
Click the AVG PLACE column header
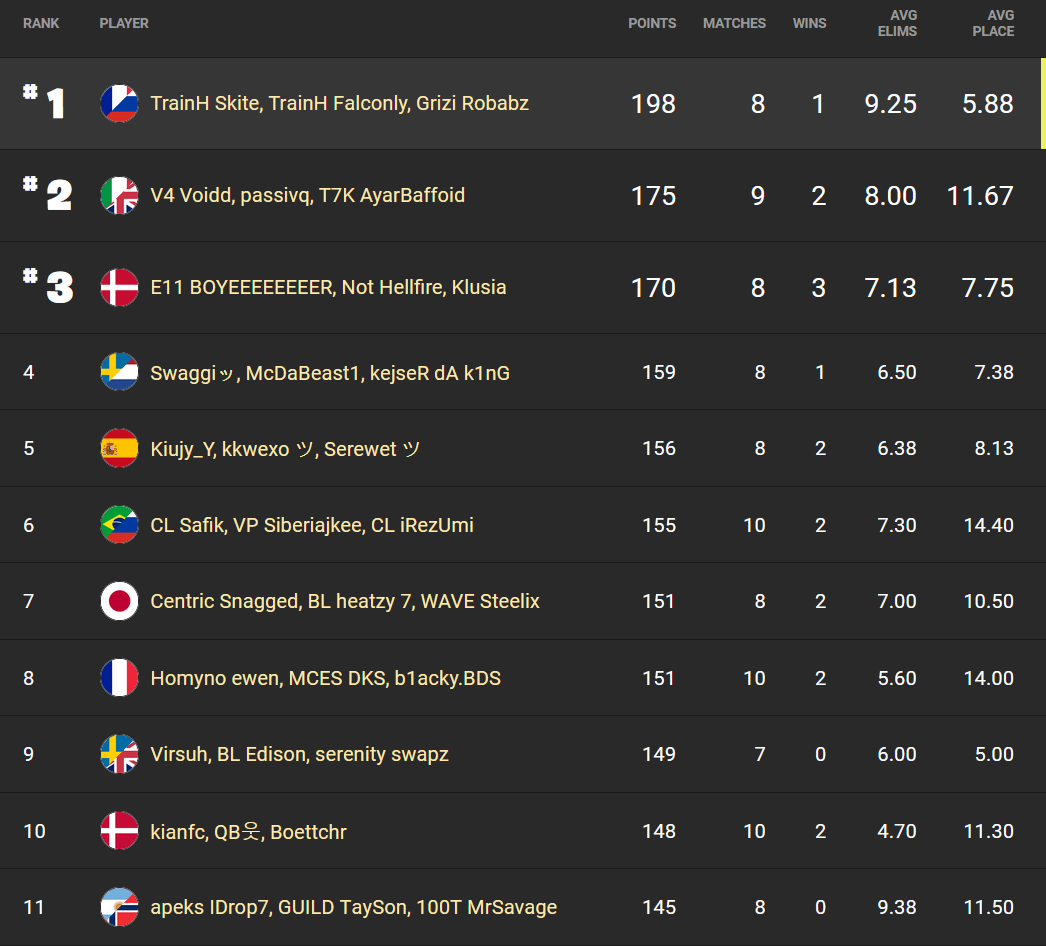pos(992,24)
